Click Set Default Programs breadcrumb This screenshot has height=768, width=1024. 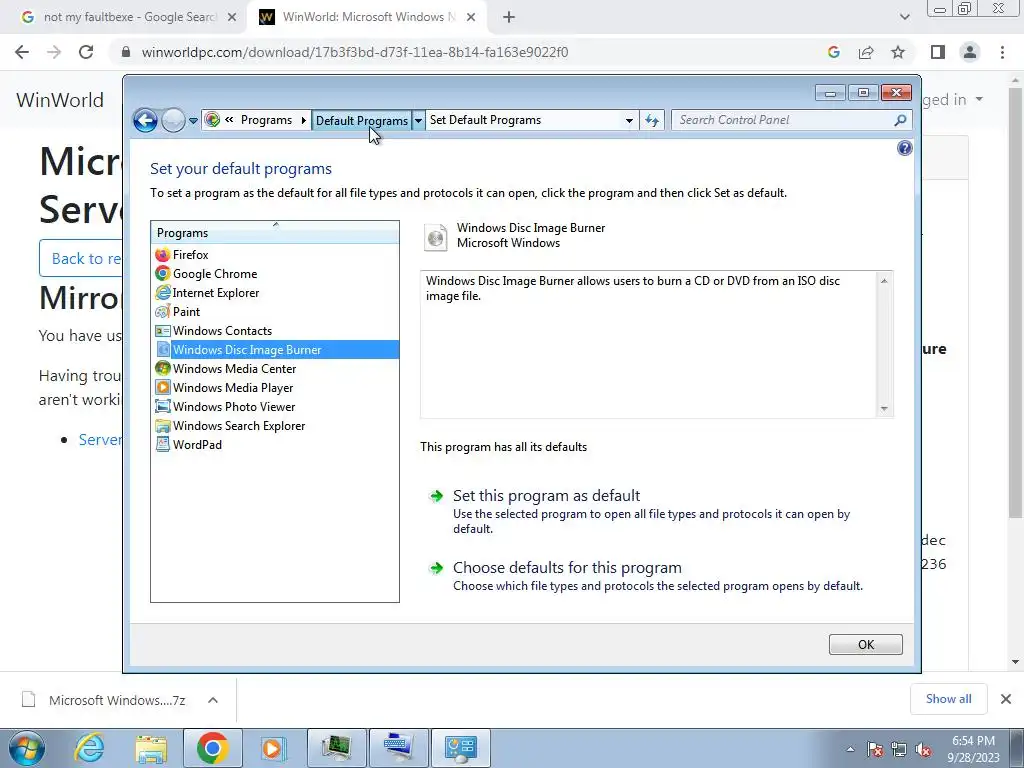[x=485, y=120]
